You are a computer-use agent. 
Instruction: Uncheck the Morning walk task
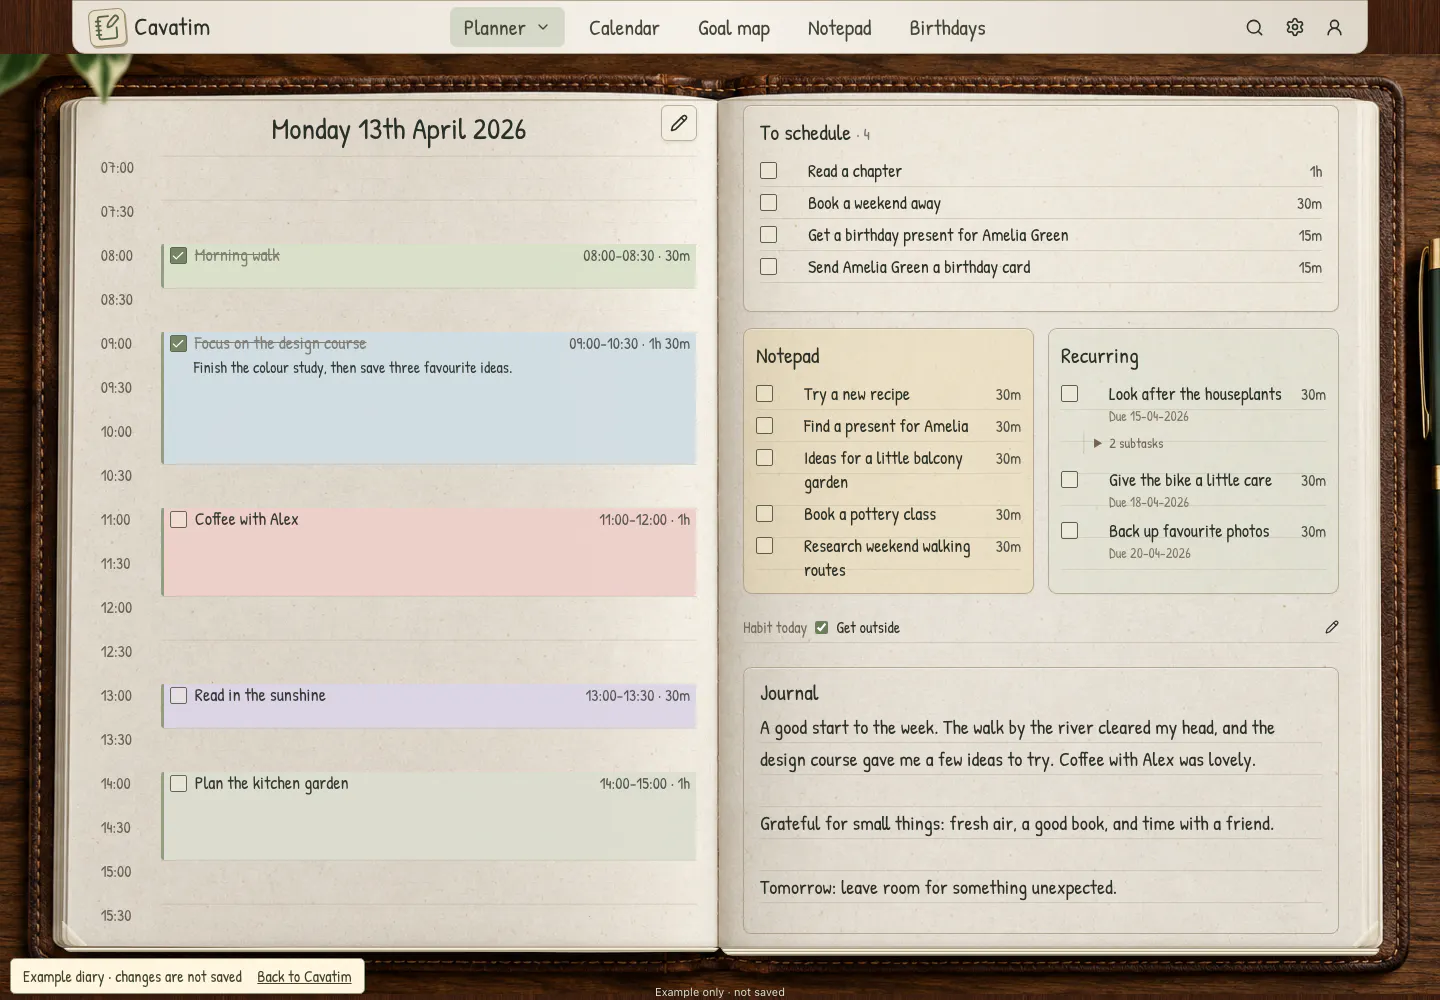pos(178,255)
